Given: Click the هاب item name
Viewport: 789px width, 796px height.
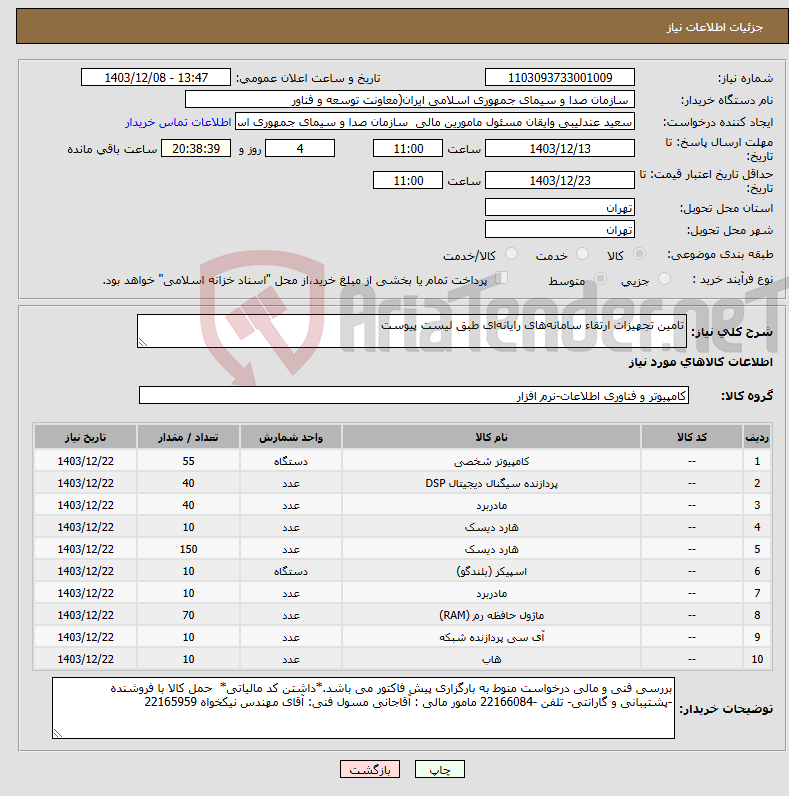Looking at the screenshot, I should (x=491, y=659).
